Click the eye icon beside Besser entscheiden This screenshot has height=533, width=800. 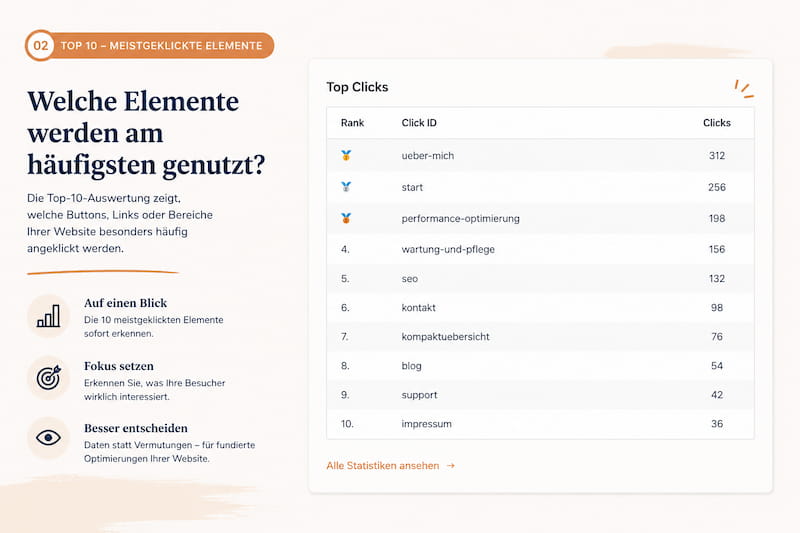click(x=48, y=438)
